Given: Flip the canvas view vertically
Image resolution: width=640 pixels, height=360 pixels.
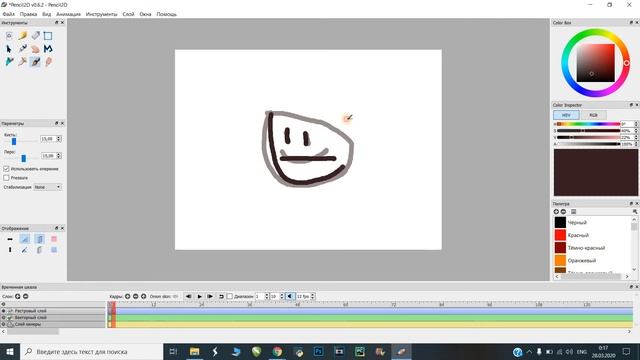Looking at the screenshot, I should point(10,250).
